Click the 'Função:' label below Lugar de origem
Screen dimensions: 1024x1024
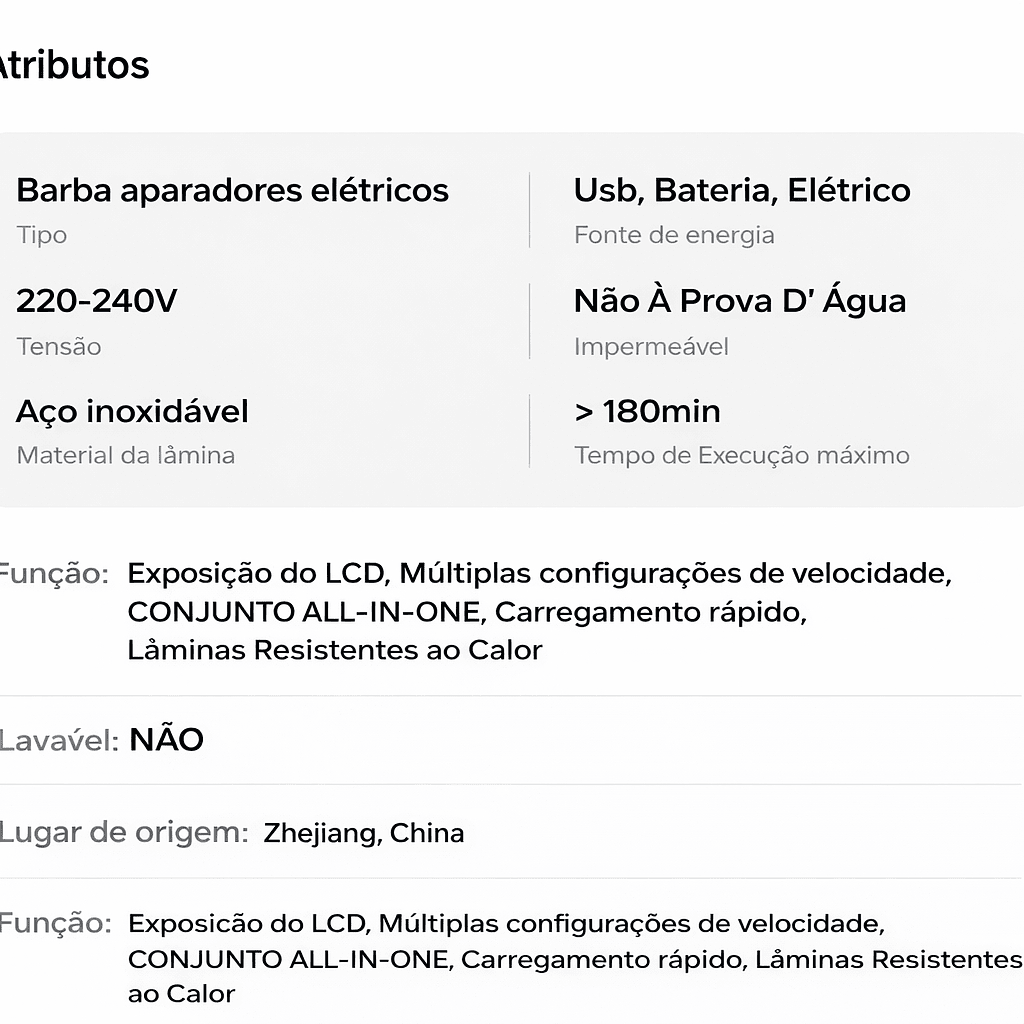point(54,923)
